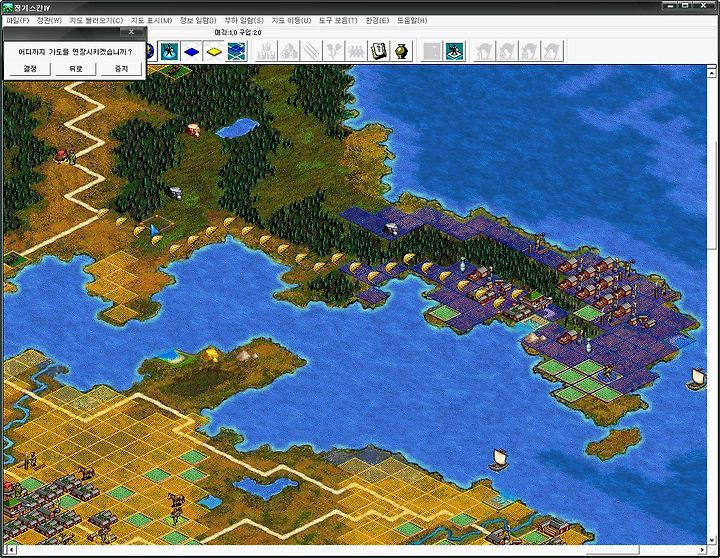The height and width of the screenshot is (558, 720).
Task: Click the fourth greyed cat toolbar icon
Action: [552, 51]
